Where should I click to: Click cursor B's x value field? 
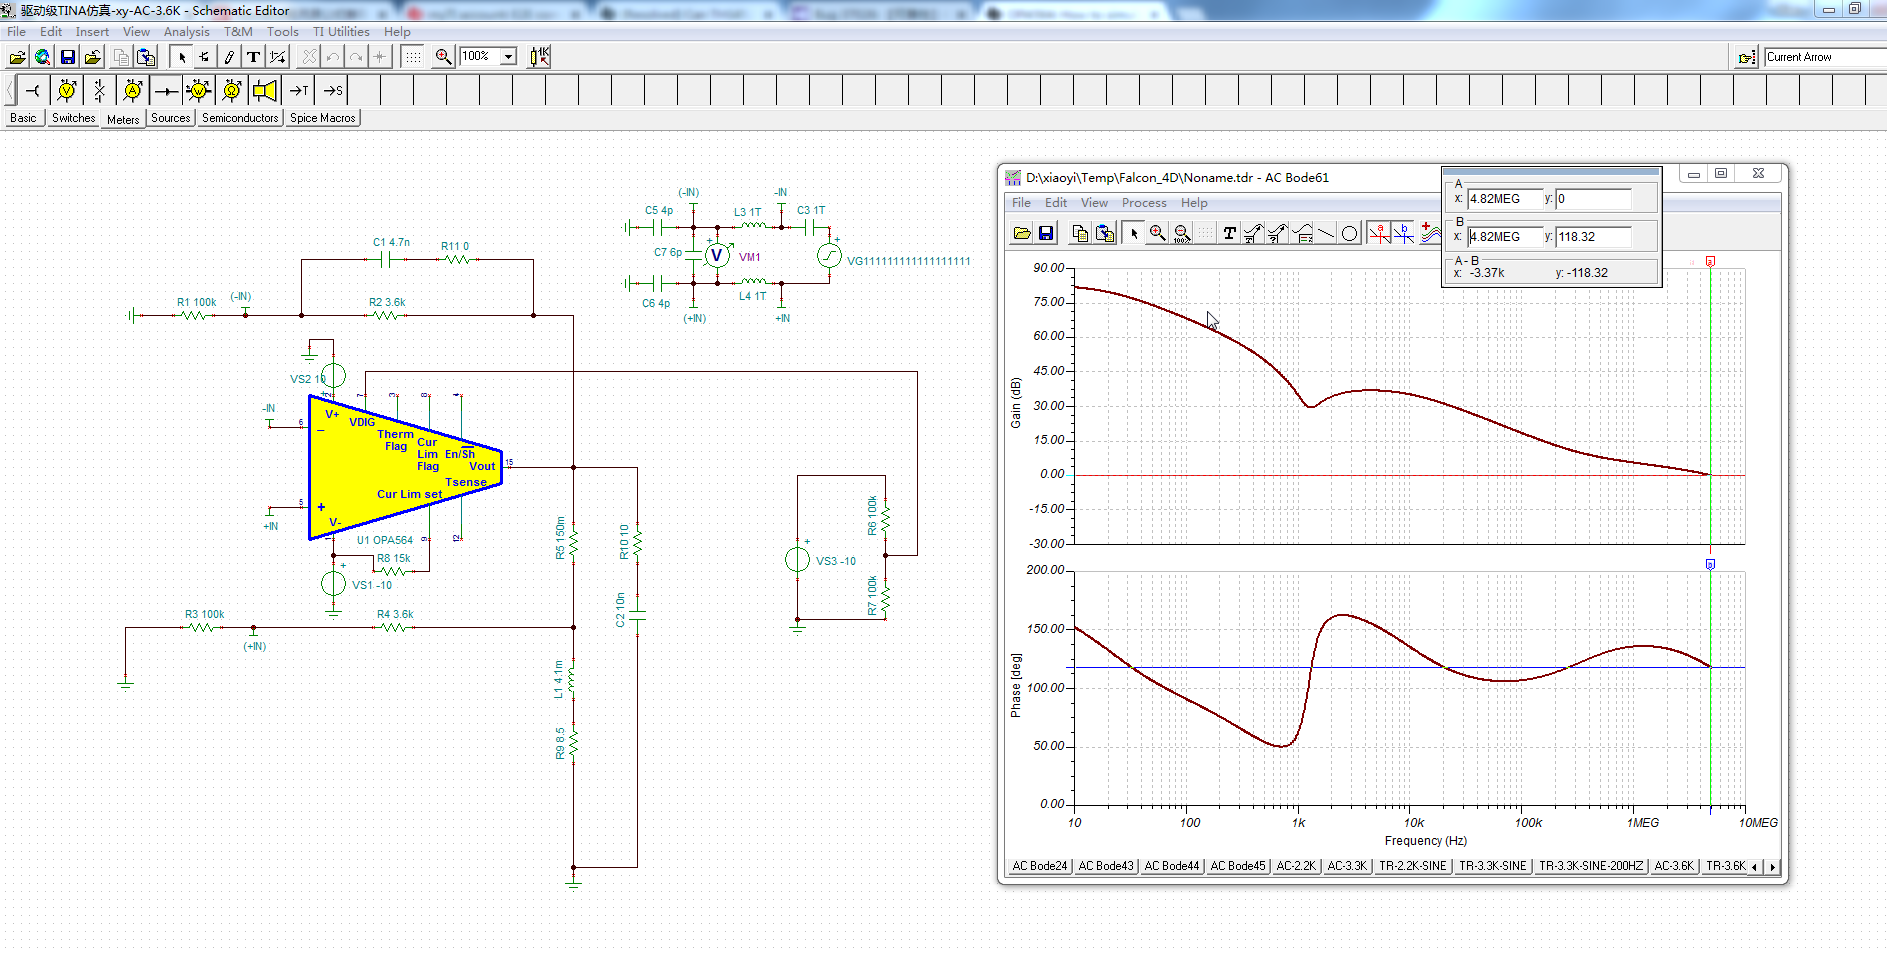click(1506, 237)
